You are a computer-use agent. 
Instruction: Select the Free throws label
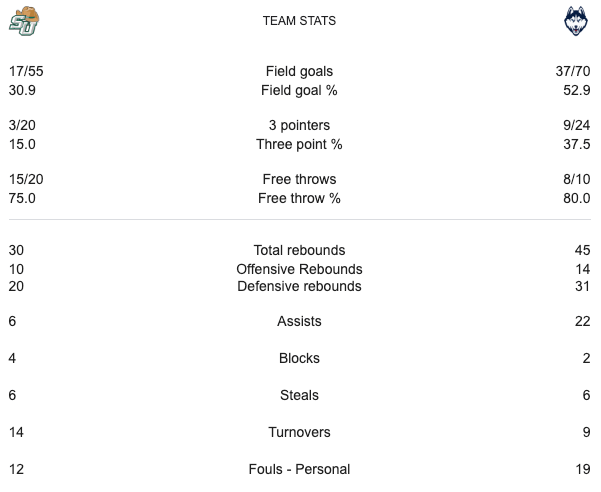(x=300, y=180)
